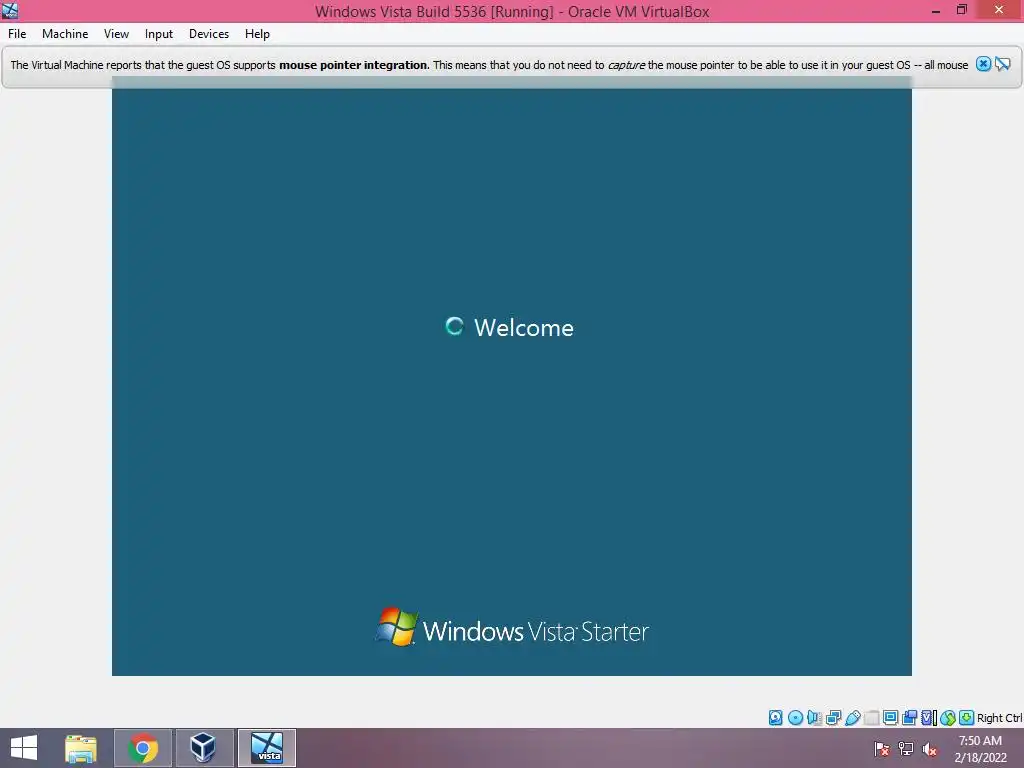
Task: Open File Explorer from the taskbar
Action: 81,748
